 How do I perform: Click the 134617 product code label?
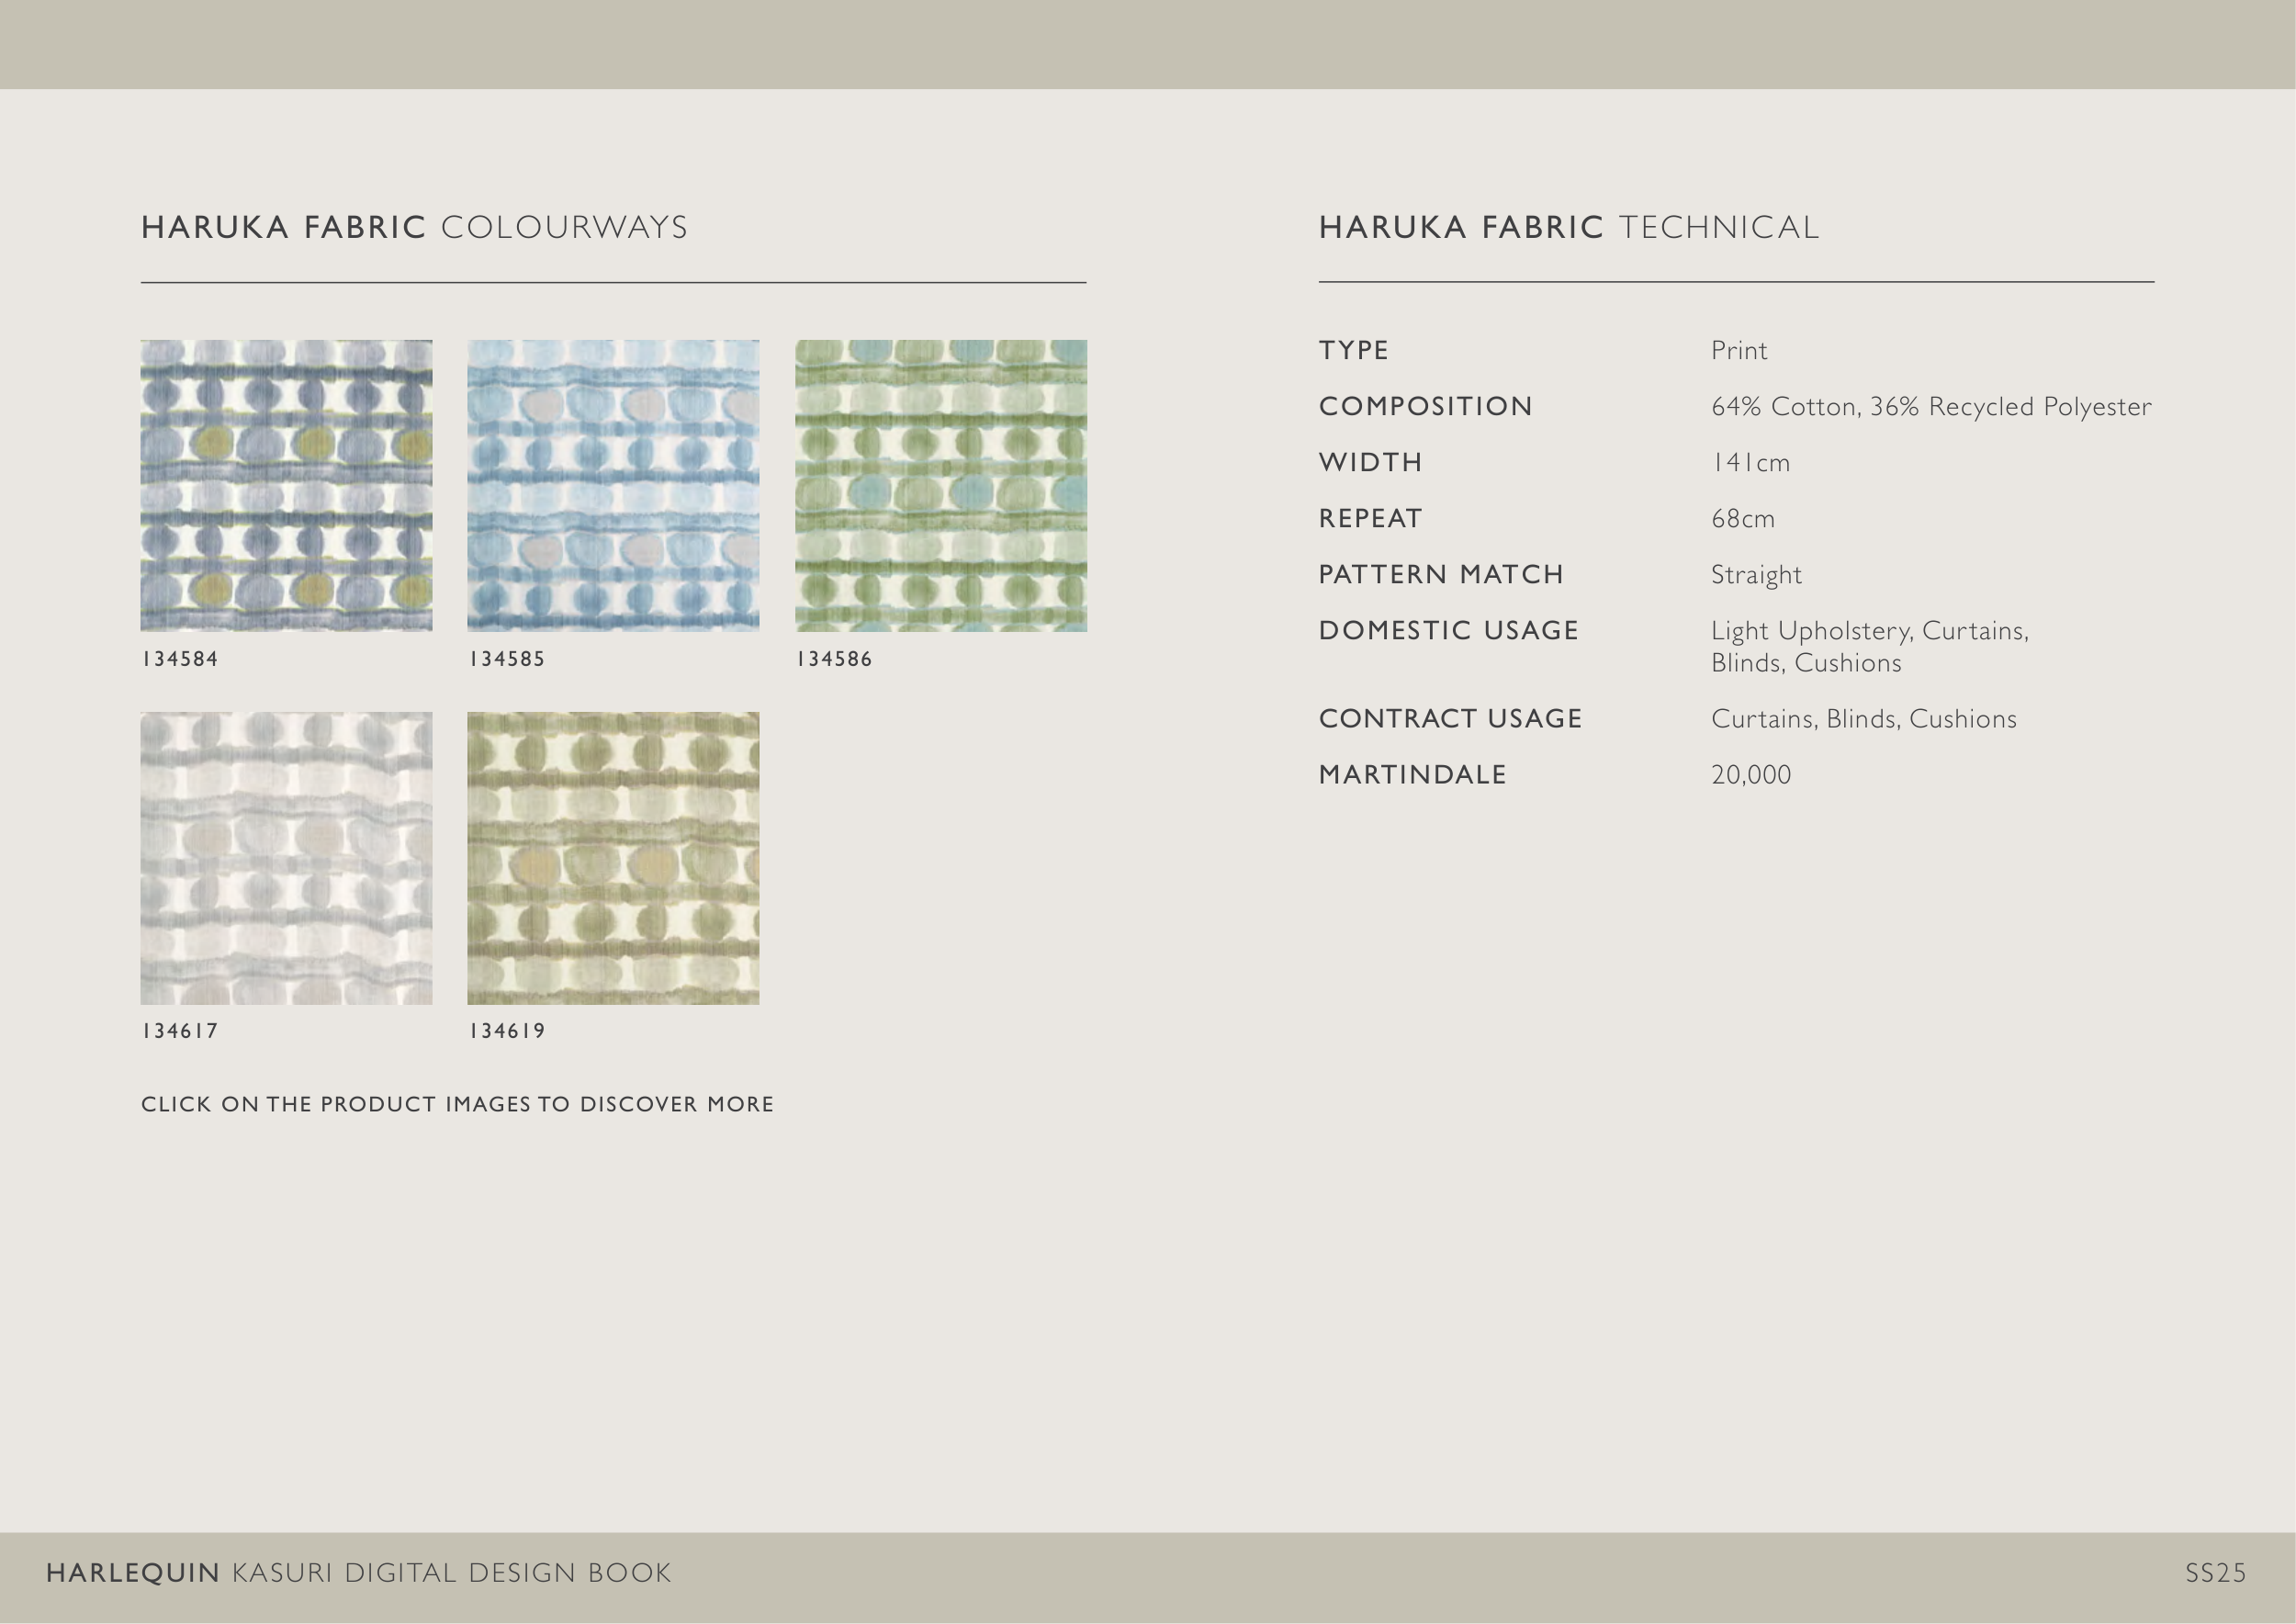pos(180,1031)
